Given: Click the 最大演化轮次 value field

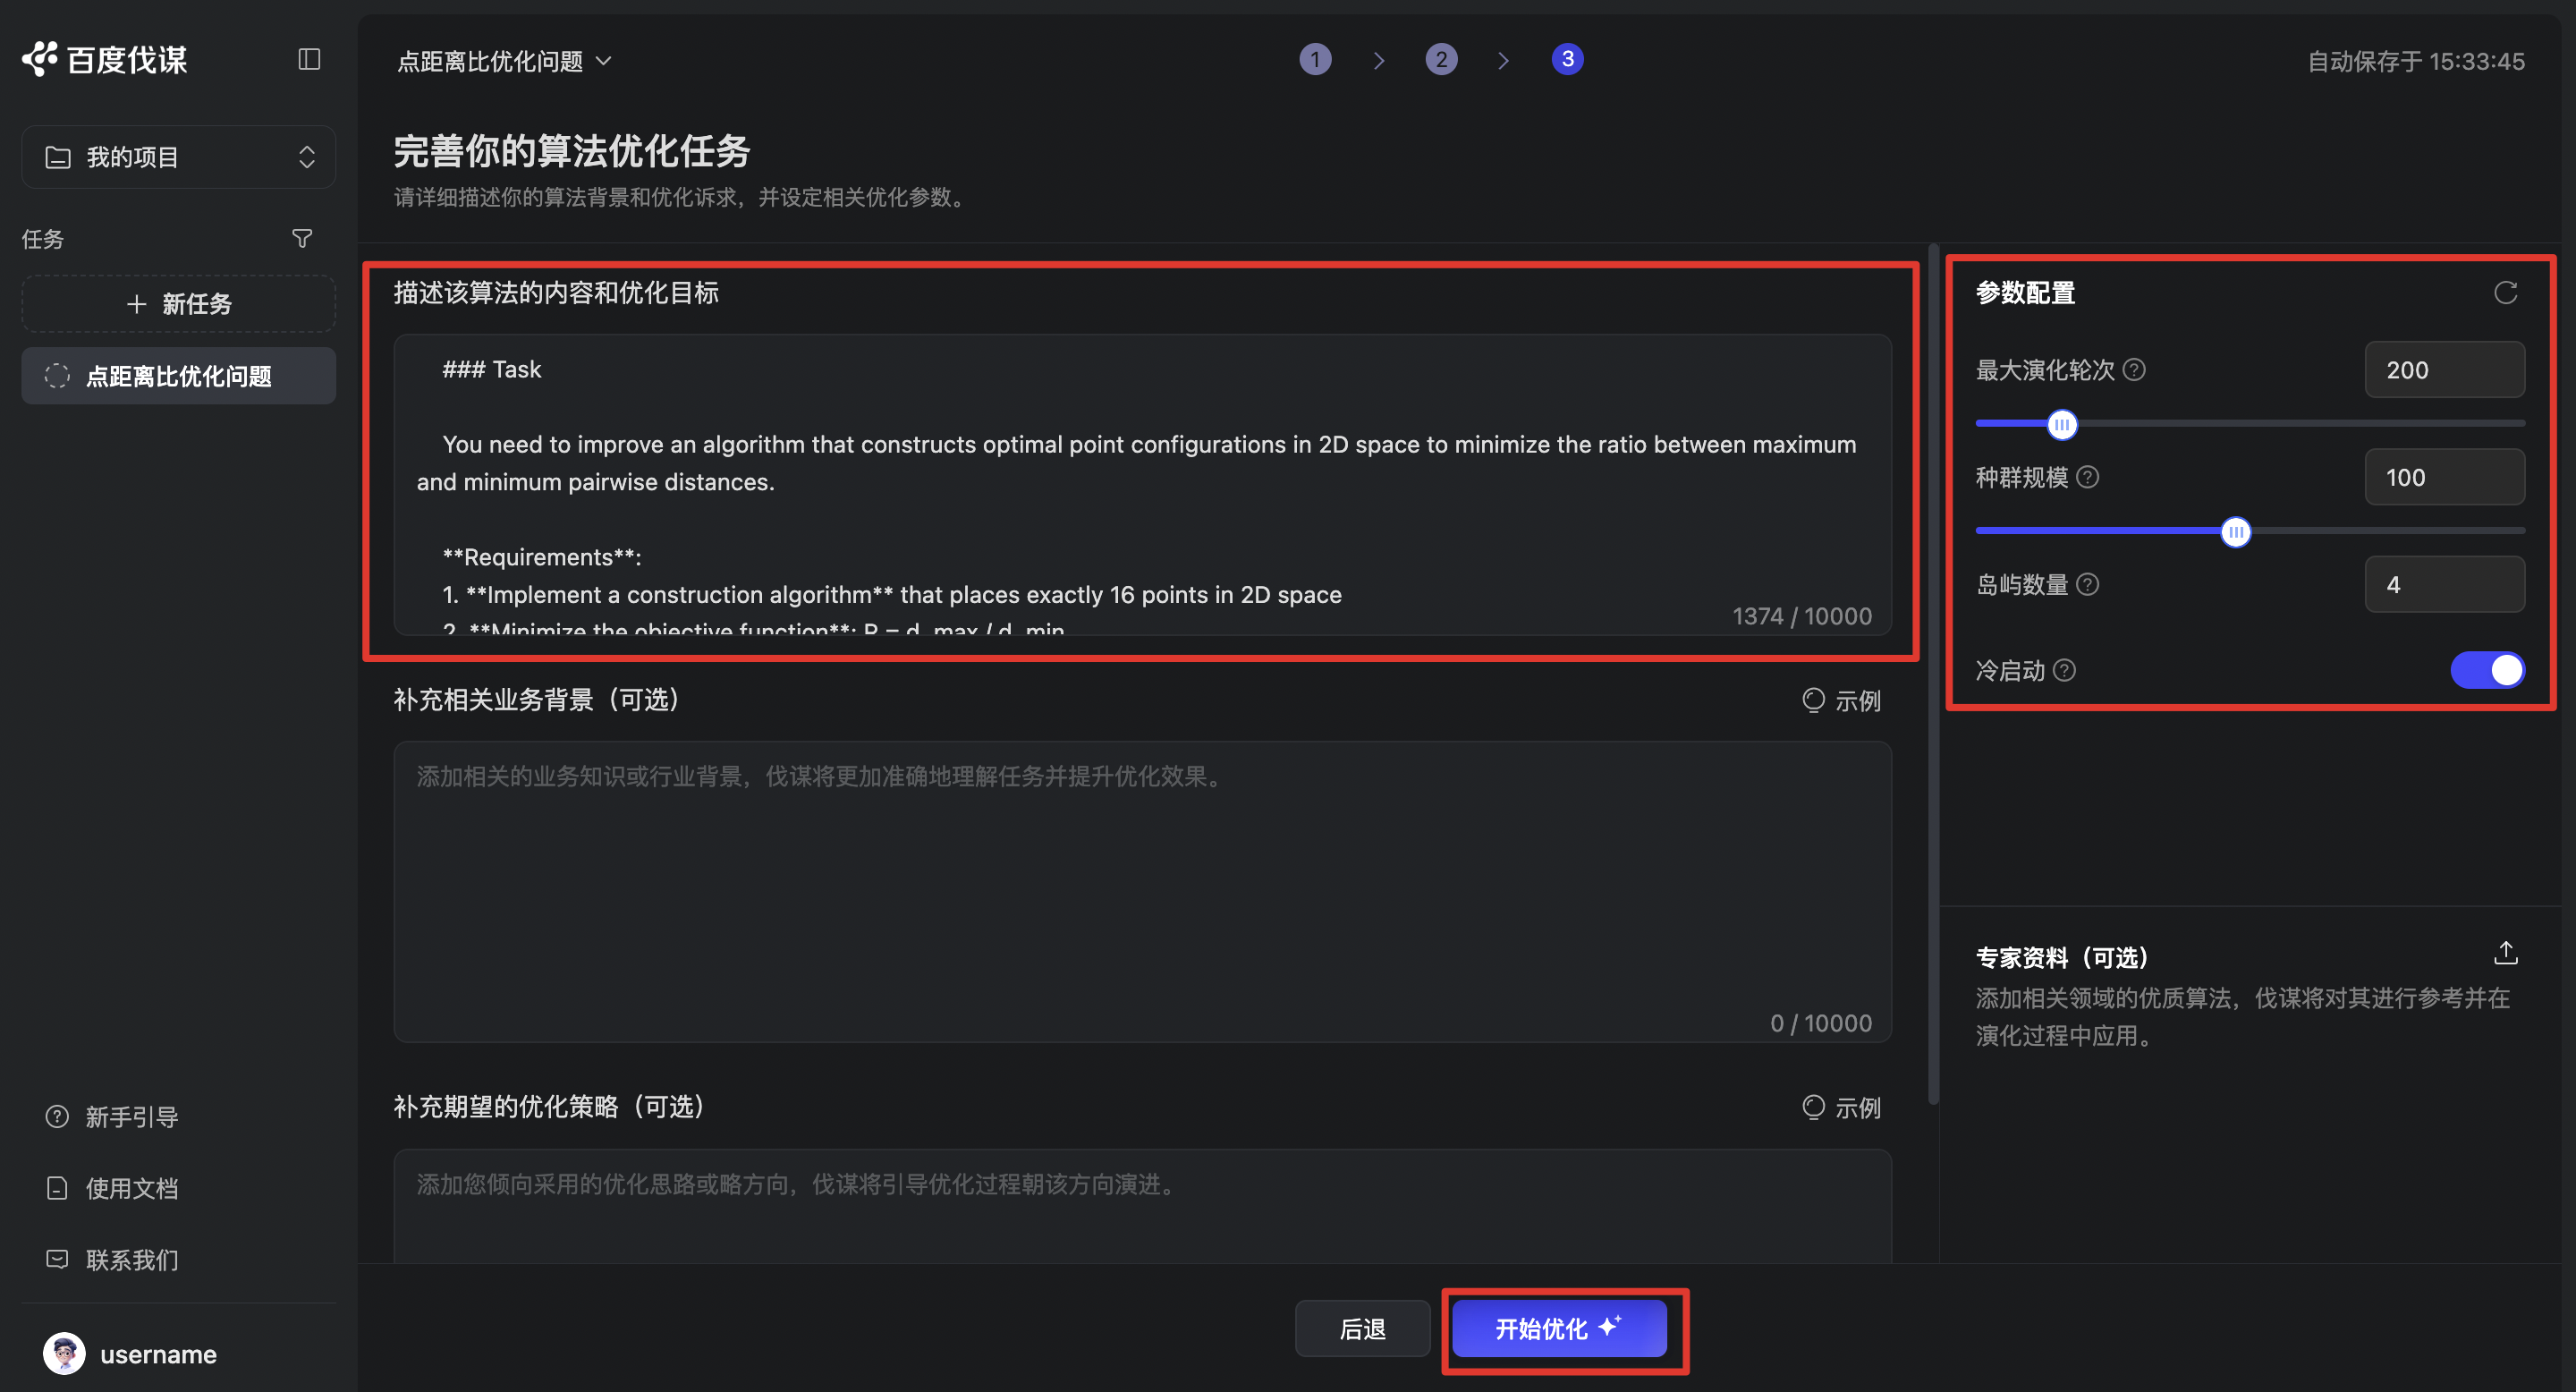Looking at the screenshot, I should coord(2444,370).
